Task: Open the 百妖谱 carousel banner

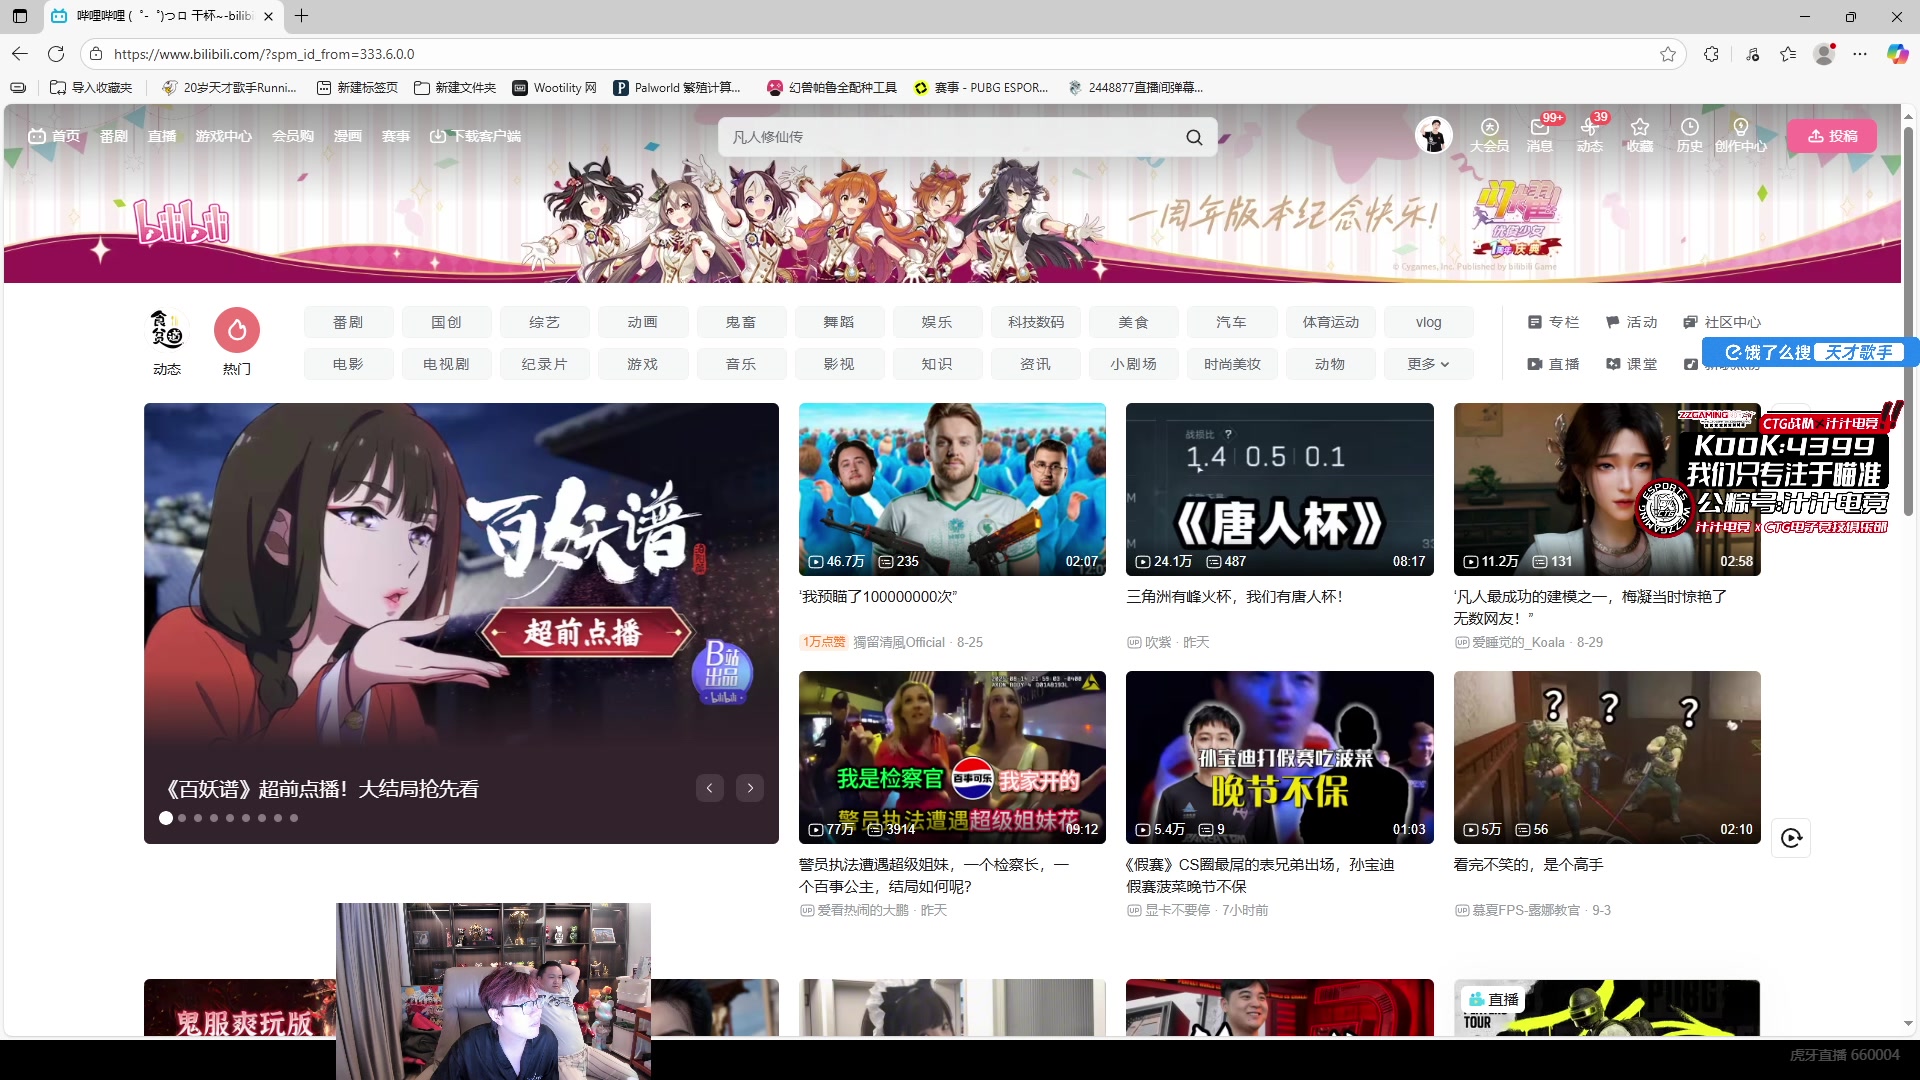Action: coord(461,623)
